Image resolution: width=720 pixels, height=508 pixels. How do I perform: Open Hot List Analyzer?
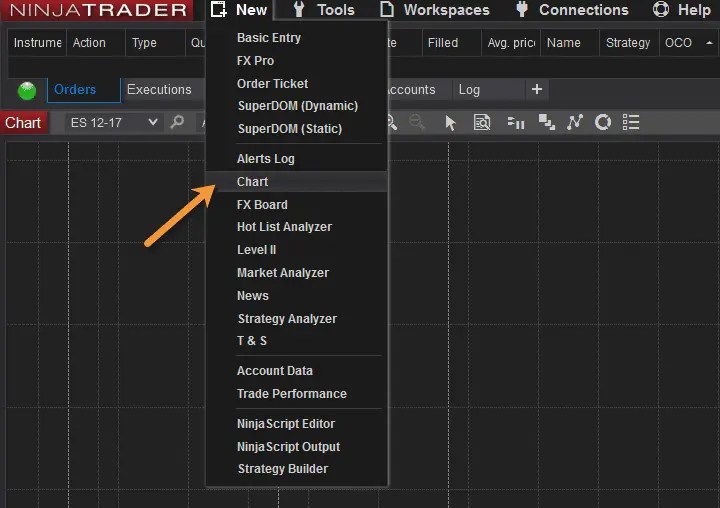click(x=296, y=226)
